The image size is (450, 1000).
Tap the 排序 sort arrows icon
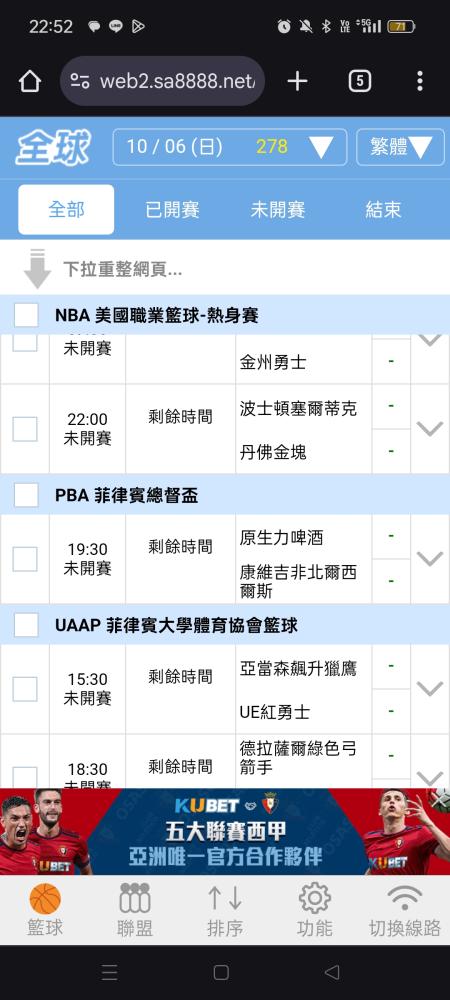point(225,898)
